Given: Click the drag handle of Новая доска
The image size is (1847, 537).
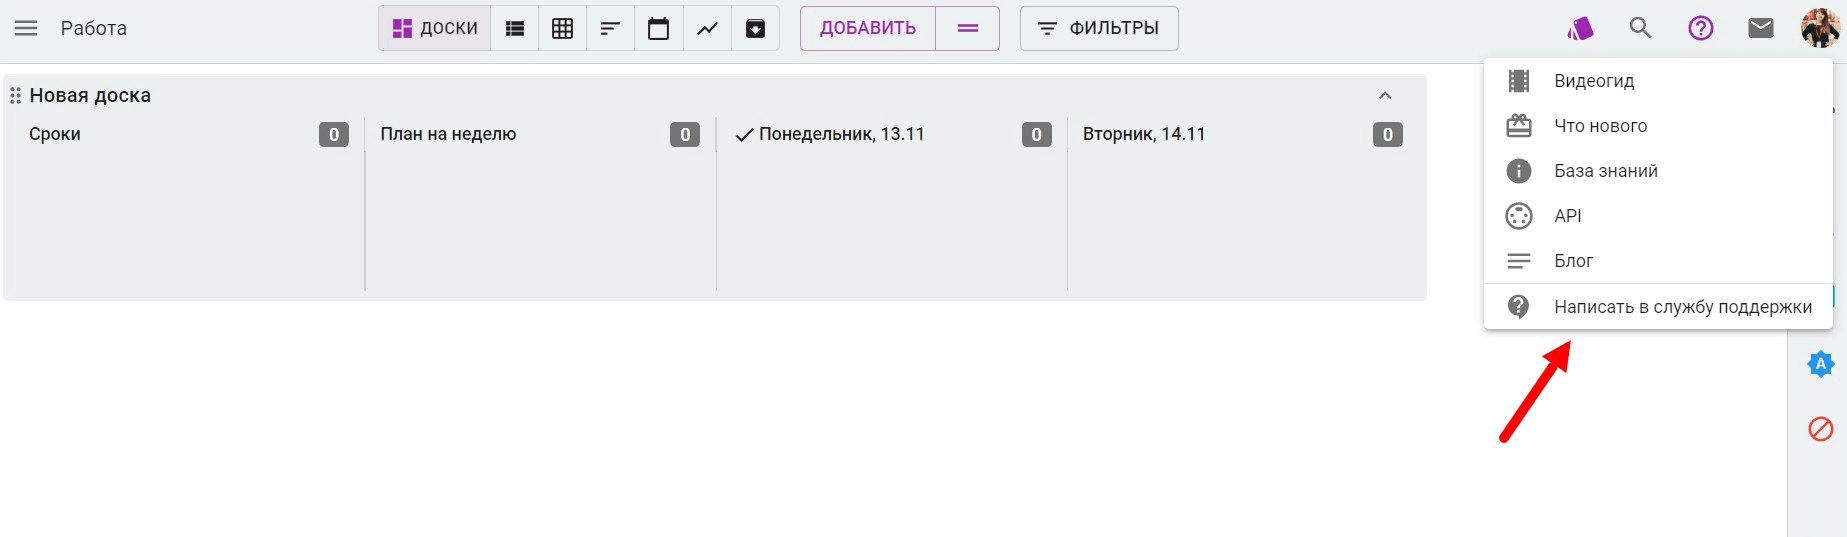Looking at the screenshot, I should coord(15,96).
